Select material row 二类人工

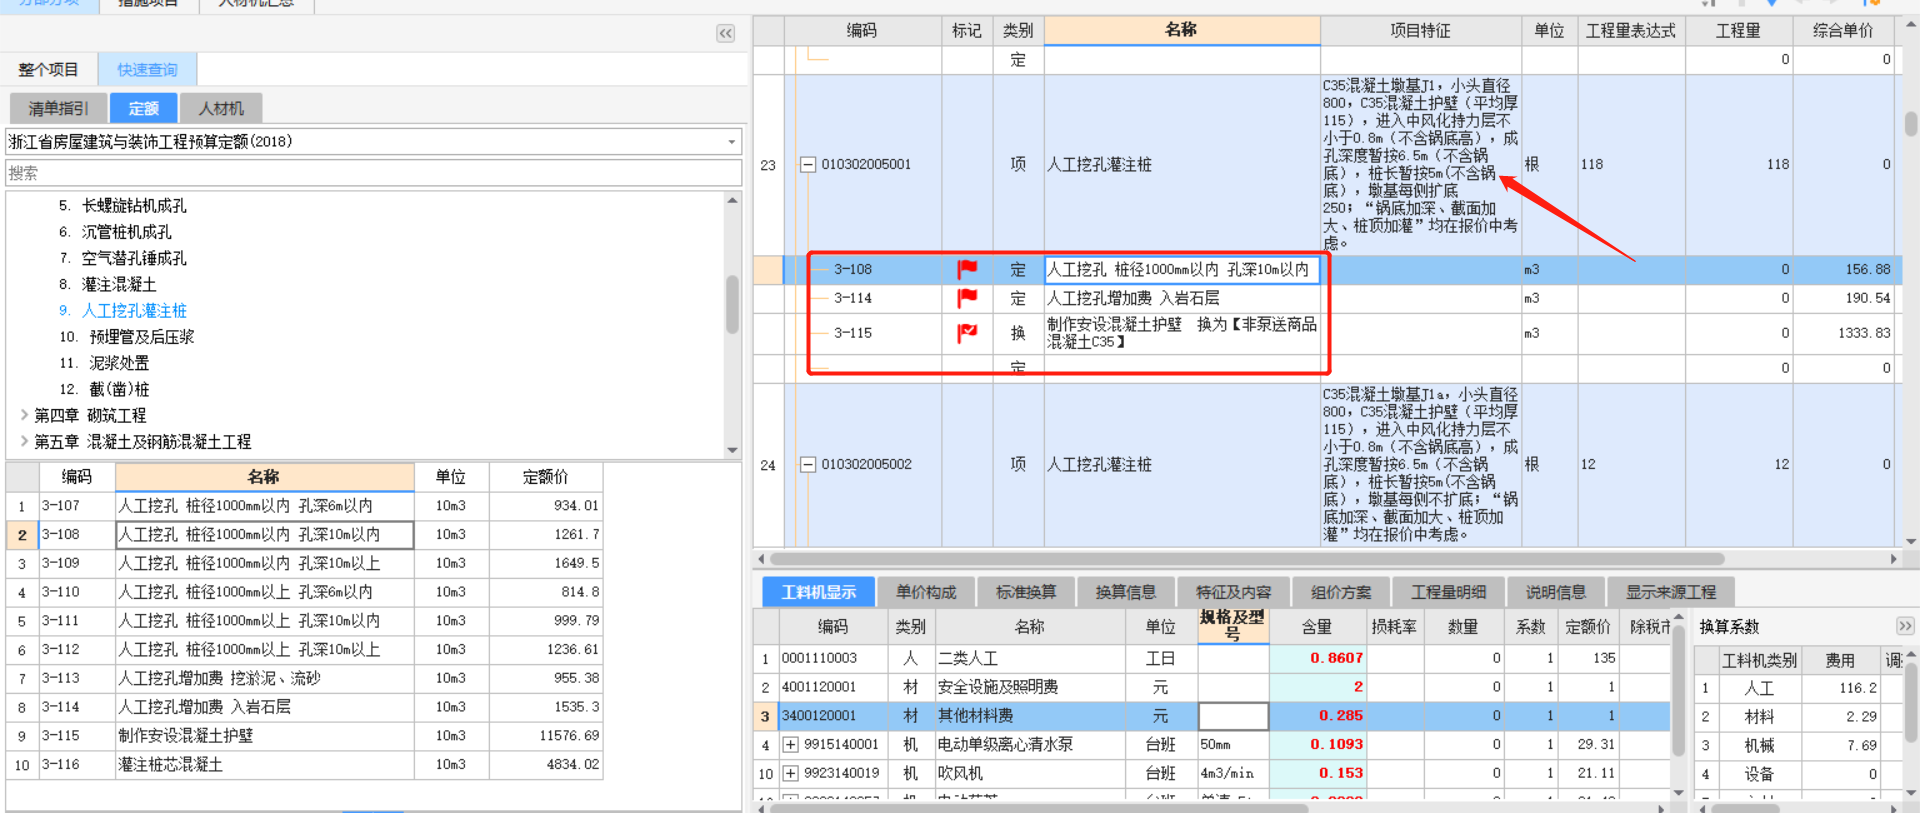1210,658
